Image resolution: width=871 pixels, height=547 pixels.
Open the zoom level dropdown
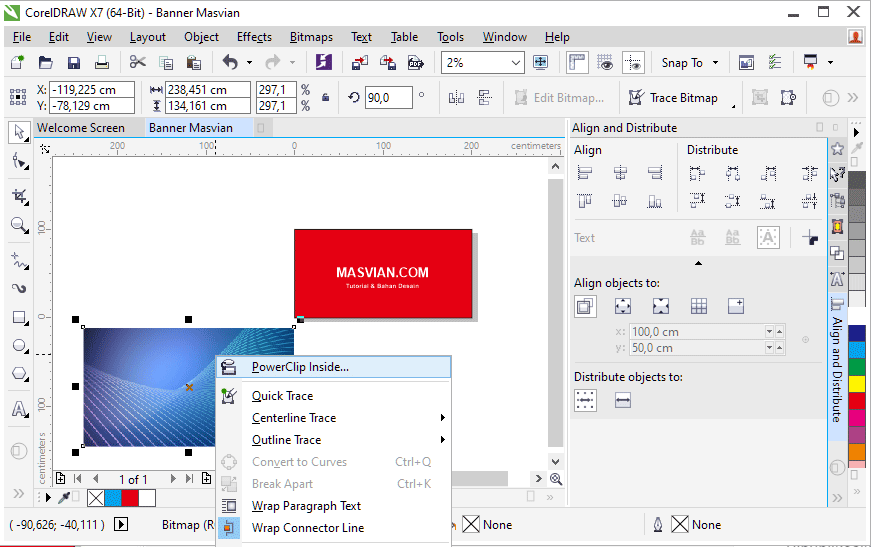(x=516, y=63)
